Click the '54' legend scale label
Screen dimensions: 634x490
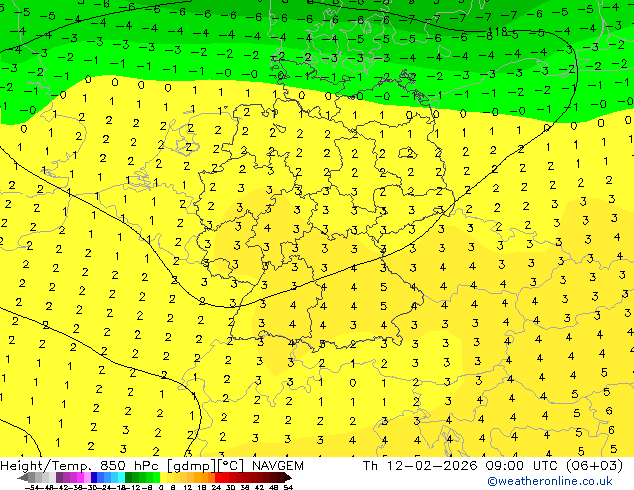288,487
